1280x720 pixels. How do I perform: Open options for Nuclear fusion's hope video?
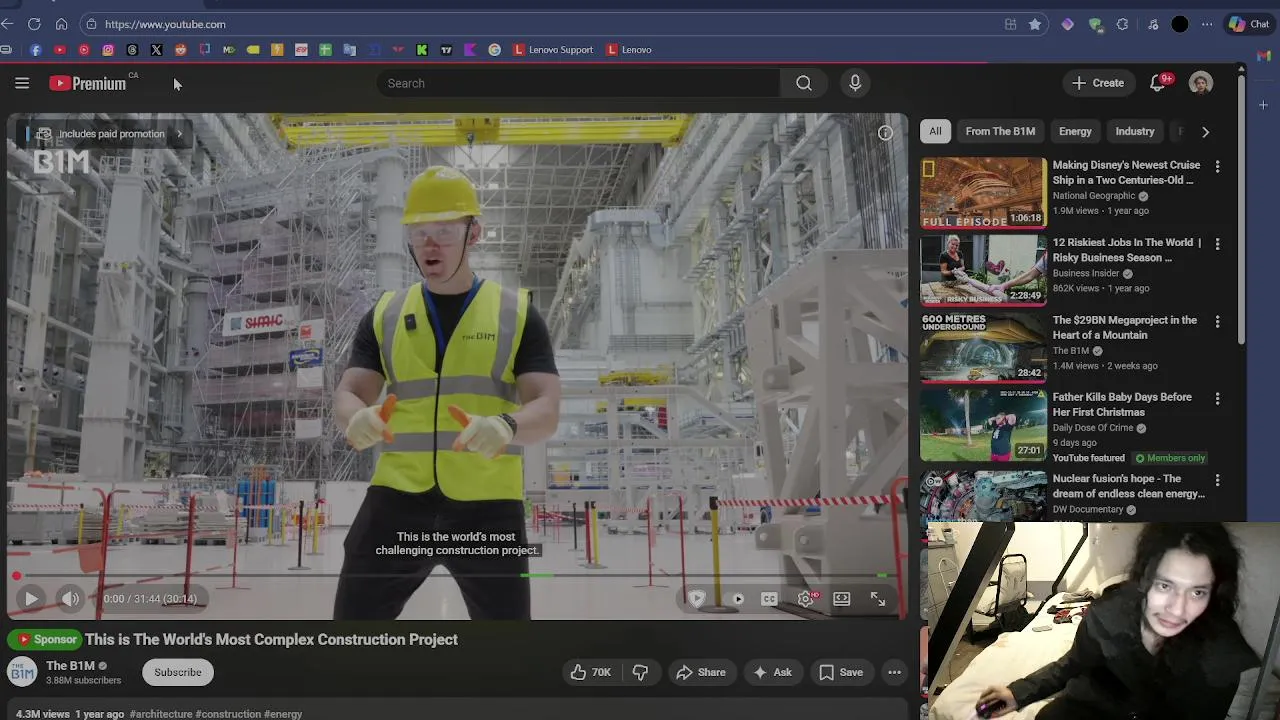tap(1217, 479)
